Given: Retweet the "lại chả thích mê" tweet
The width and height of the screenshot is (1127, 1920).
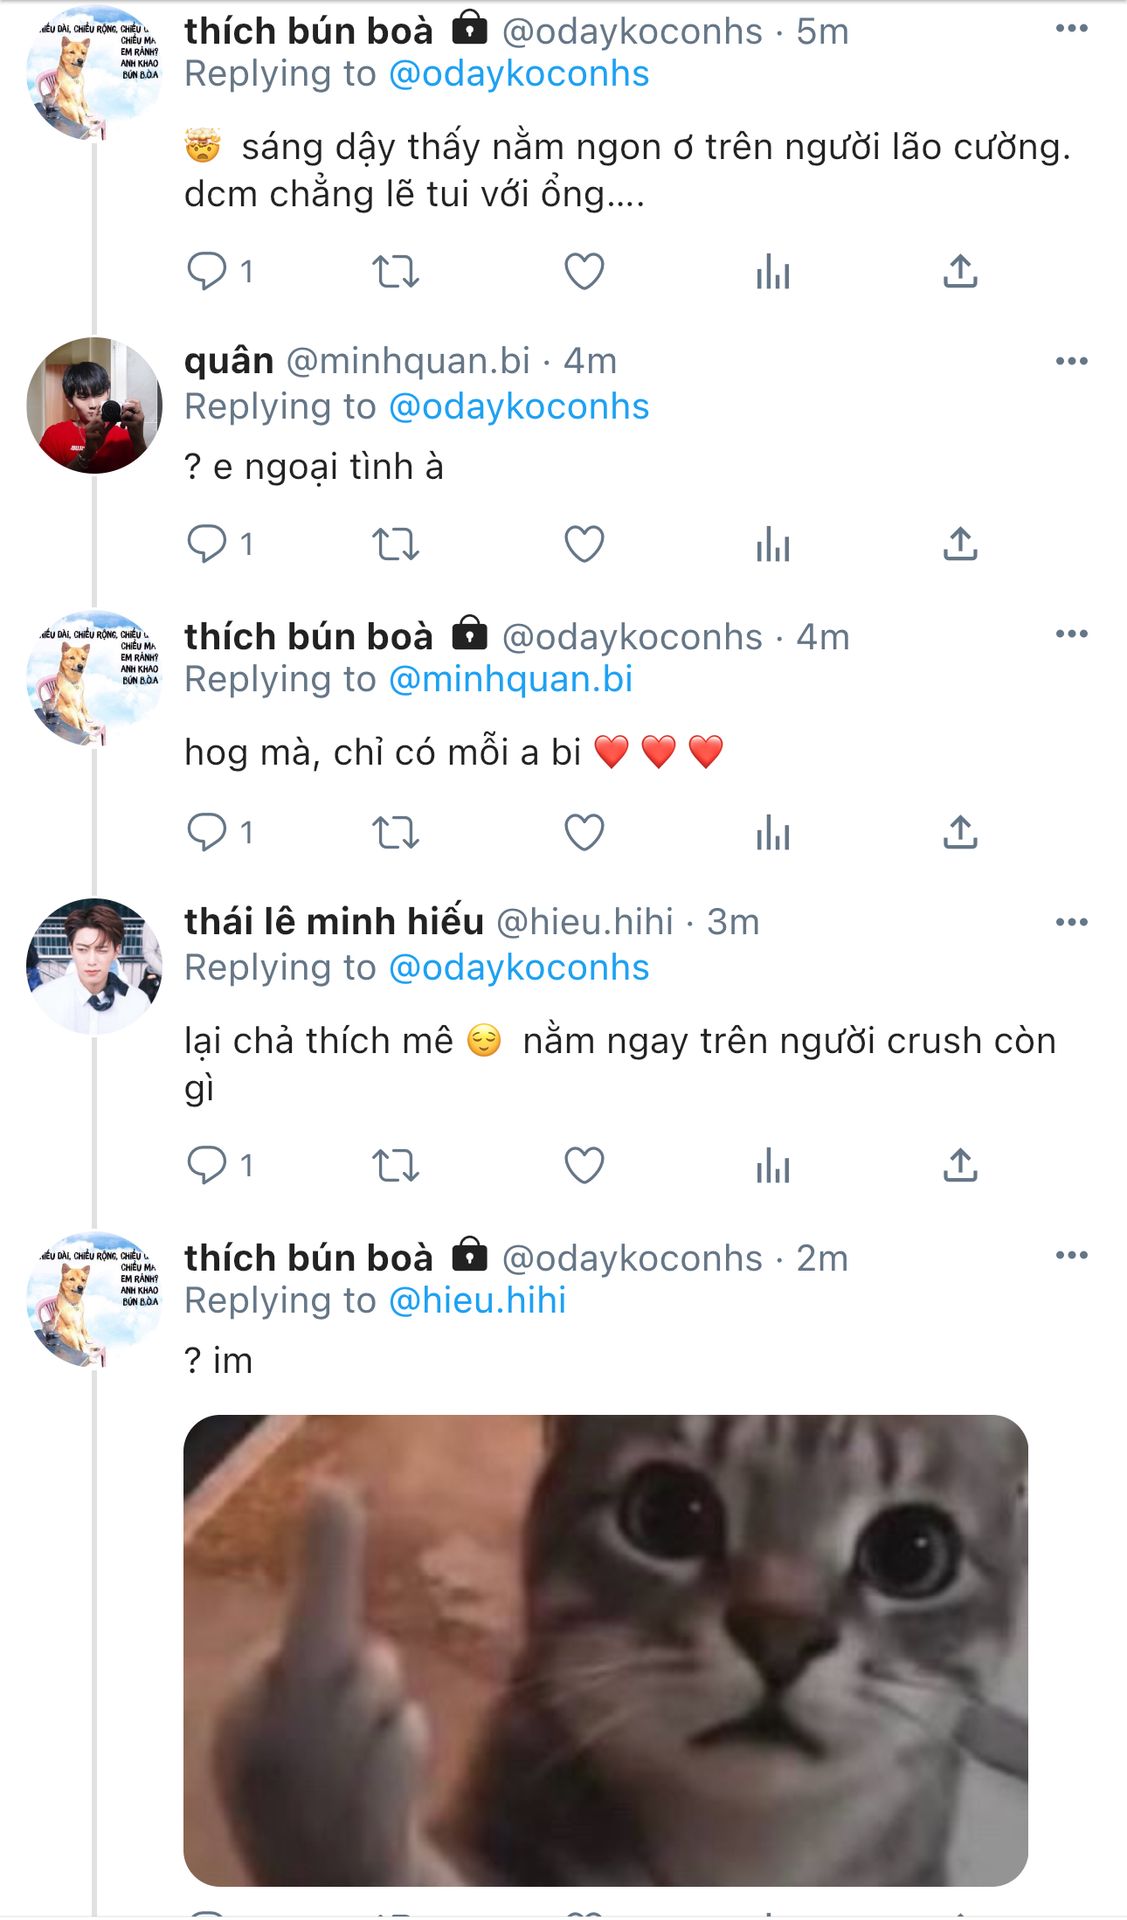Looking at the screenshot, I should (395, 1165).
